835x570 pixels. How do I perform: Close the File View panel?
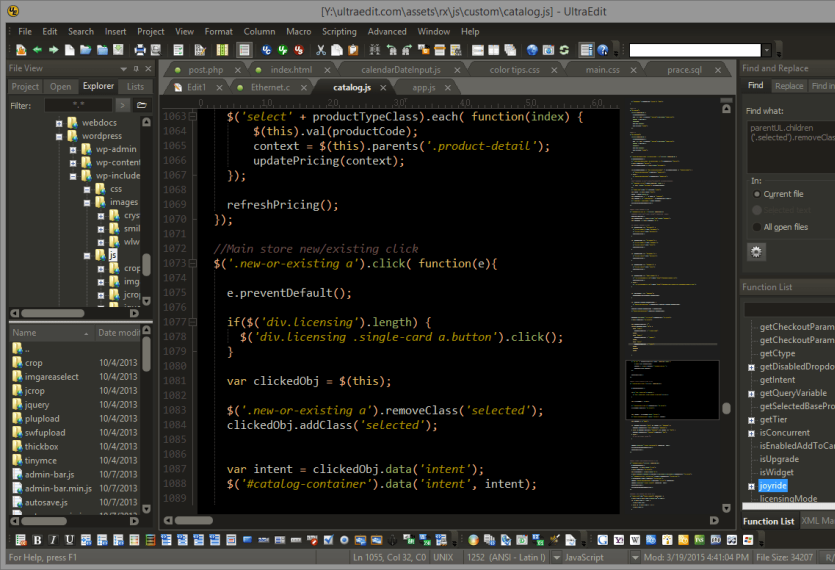tap(149, 69)
